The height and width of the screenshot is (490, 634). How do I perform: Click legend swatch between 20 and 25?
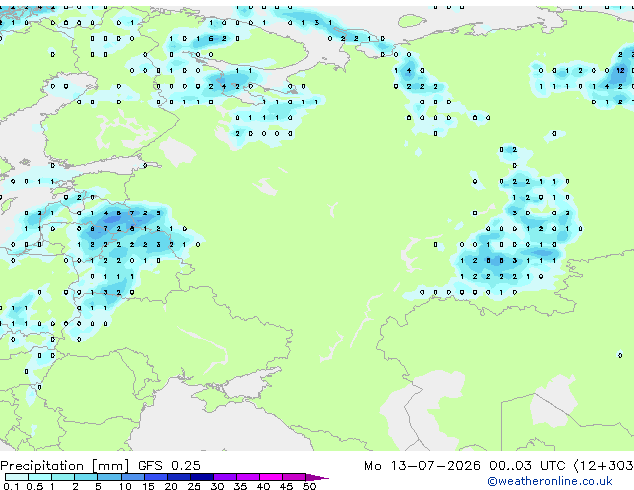point(178,477)
